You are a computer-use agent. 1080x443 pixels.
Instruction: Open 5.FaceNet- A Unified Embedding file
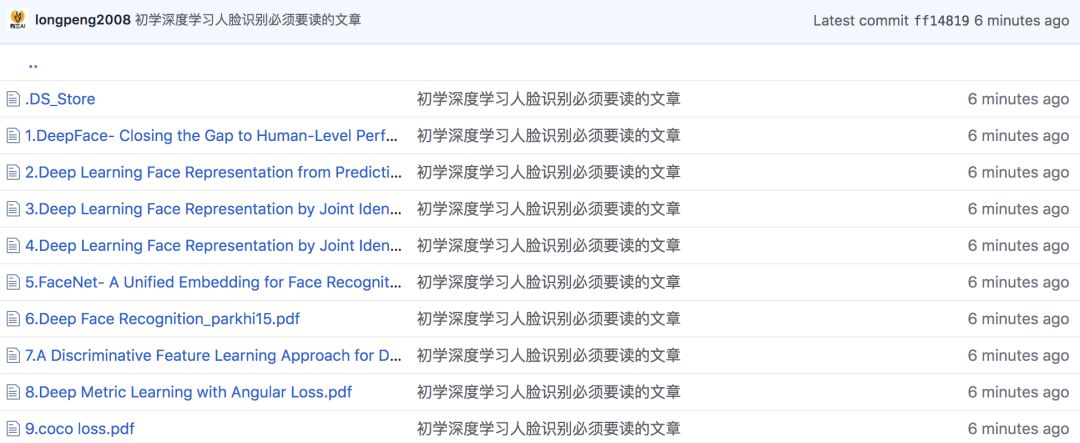point(214,282)
